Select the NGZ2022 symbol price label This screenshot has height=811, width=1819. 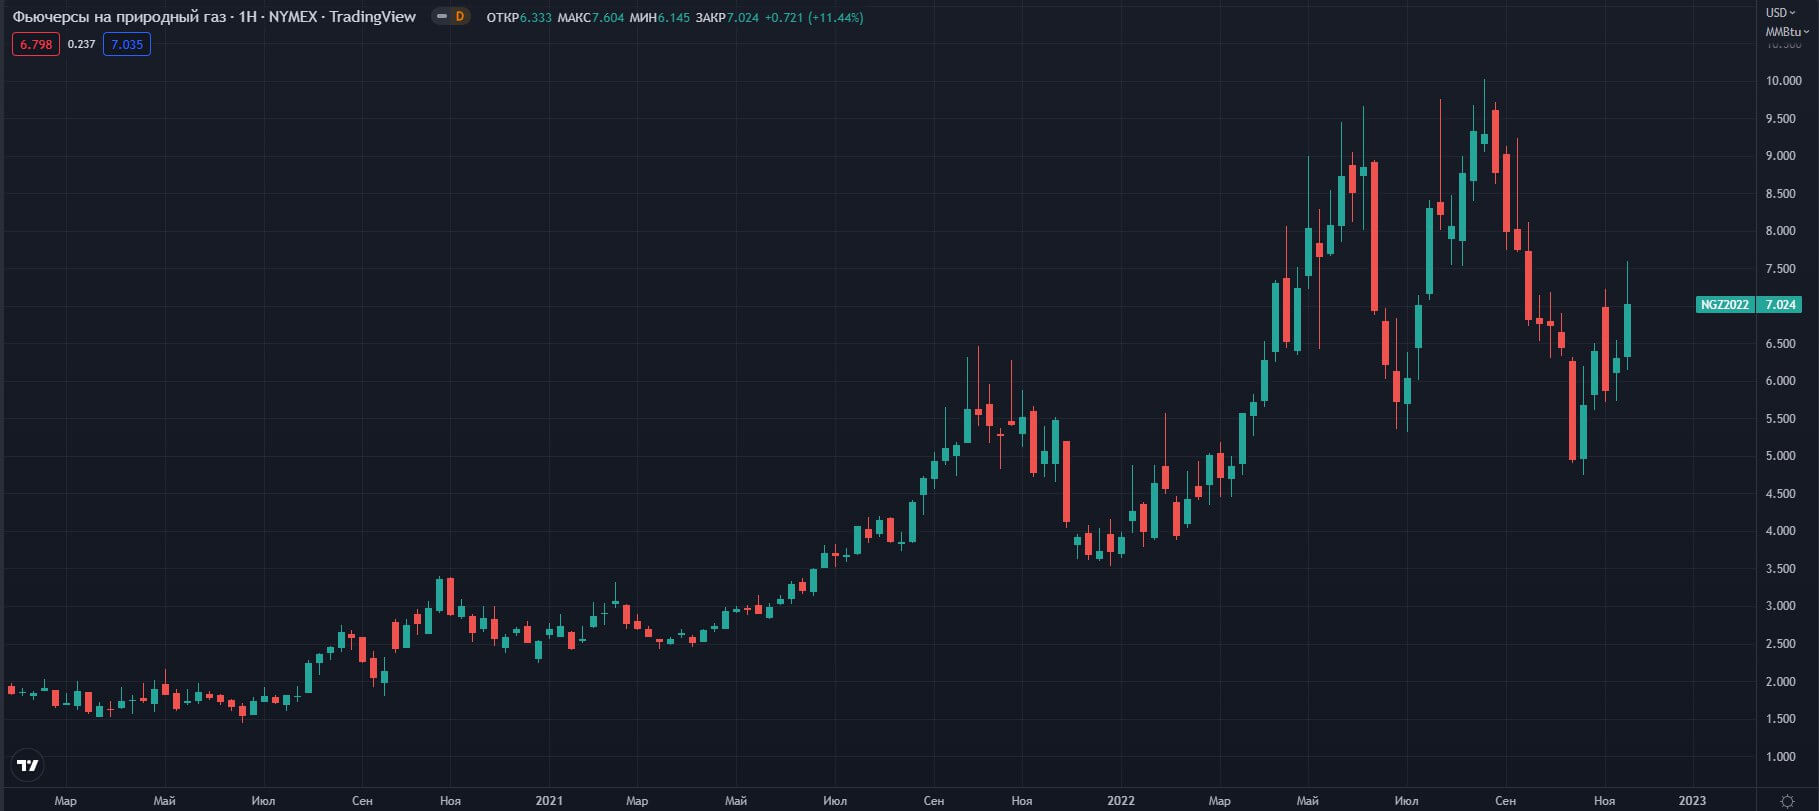pos(1725,304)
